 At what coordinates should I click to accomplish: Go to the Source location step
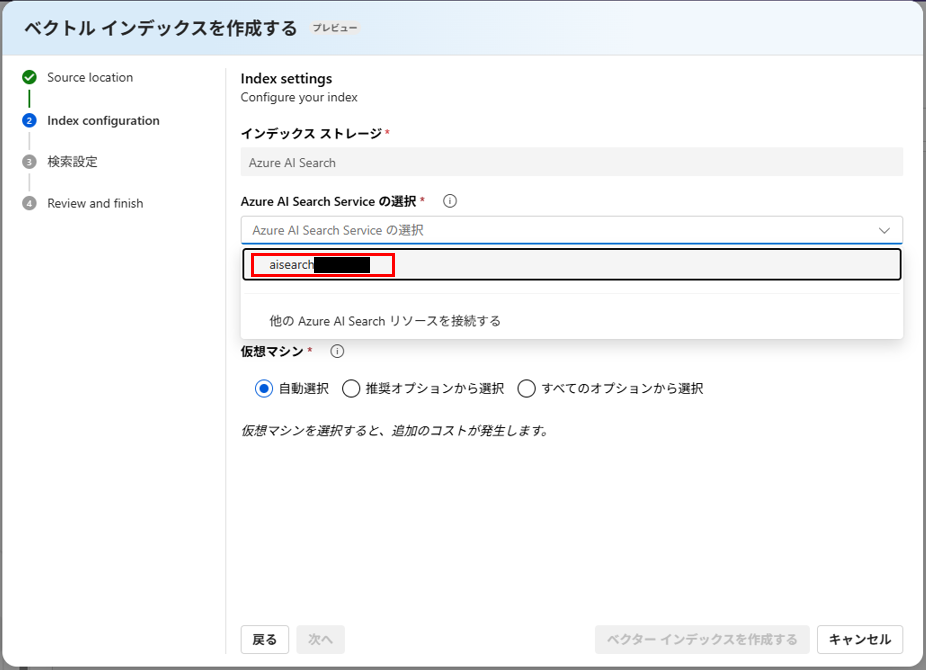[90, 77]
